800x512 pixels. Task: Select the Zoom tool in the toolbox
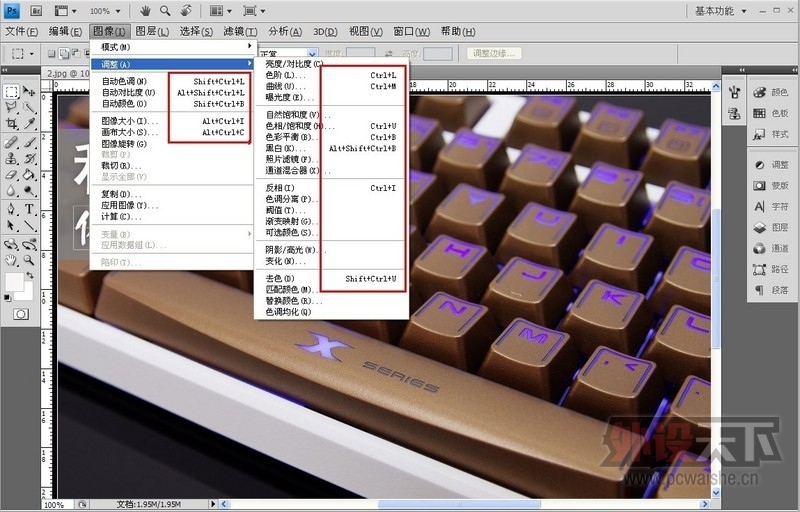(x=29, y=261)
